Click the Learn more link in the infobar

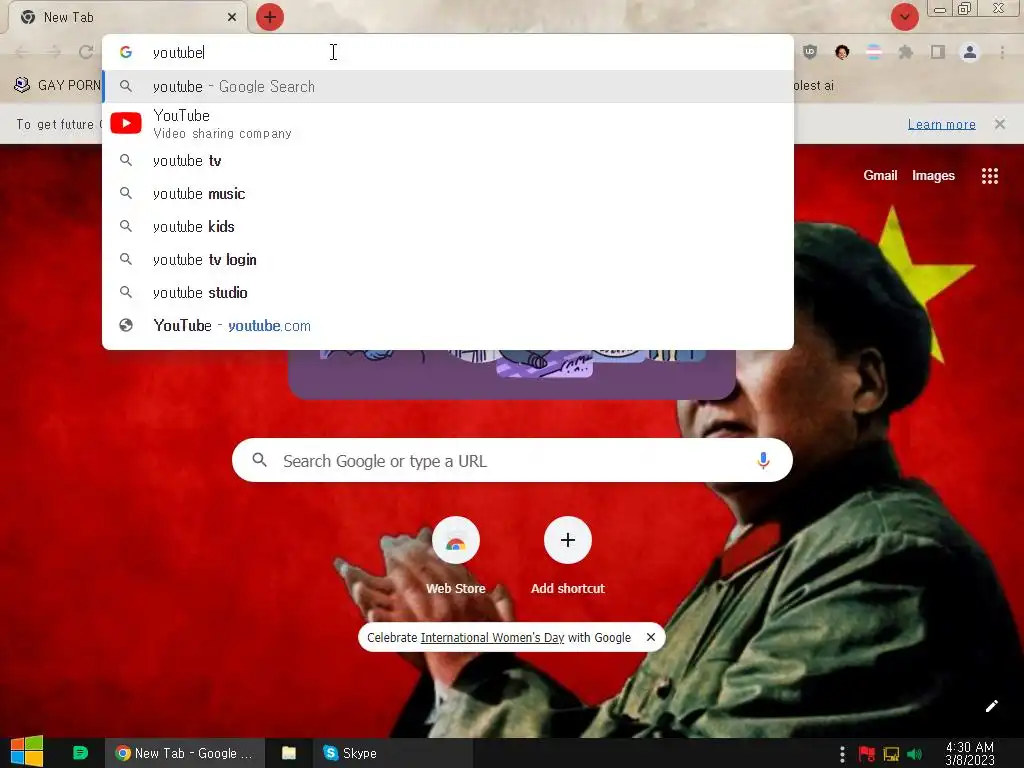[x=941, y=124]
